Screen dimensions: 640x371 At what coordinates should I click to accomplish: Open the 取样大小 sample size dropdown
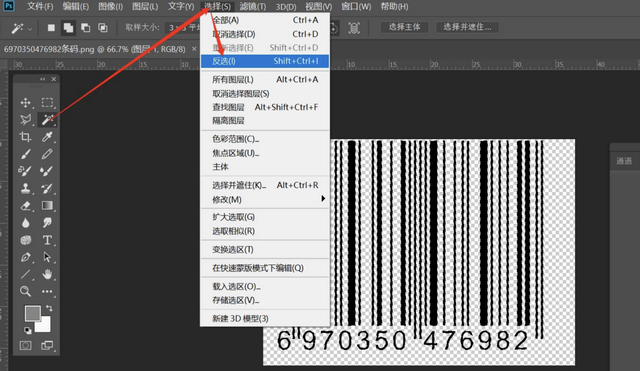coord(183,28)
